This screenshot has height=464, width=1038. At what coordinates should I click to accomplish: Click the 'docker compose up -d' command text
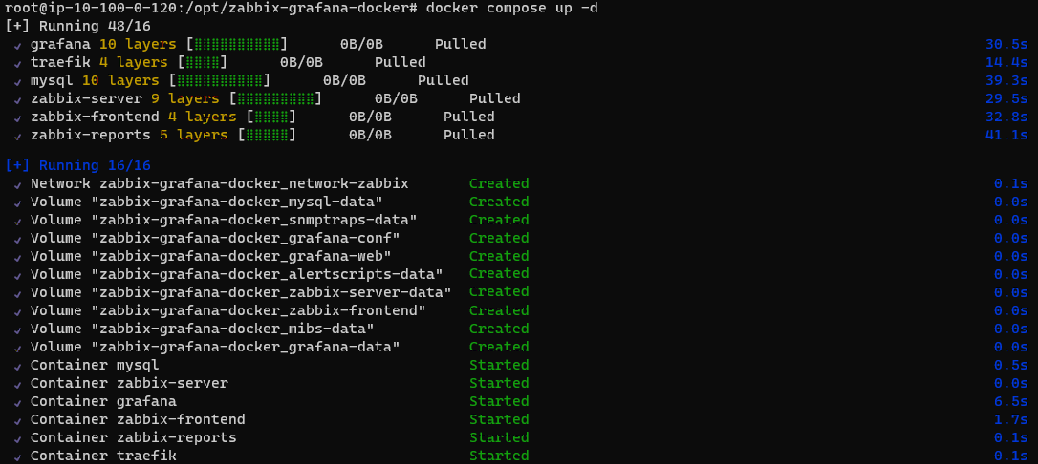[x=508, y=9]
